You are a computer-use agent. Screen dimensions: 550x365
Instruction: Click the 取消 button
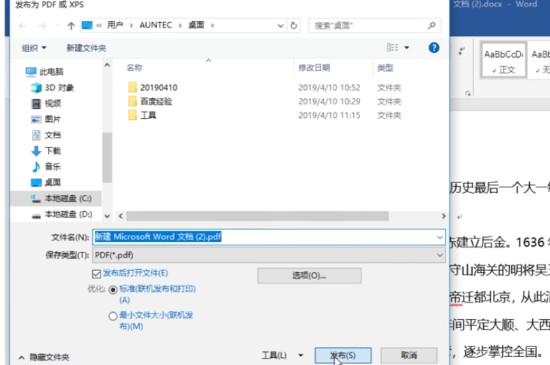[x=409, y=355]
